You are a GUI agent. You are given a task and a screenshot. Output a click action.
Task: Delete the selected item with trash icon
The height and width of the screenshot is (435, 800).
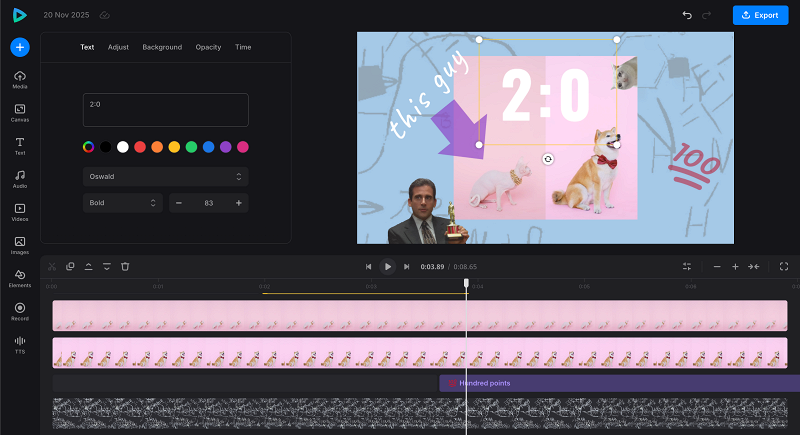coord(125,267)
